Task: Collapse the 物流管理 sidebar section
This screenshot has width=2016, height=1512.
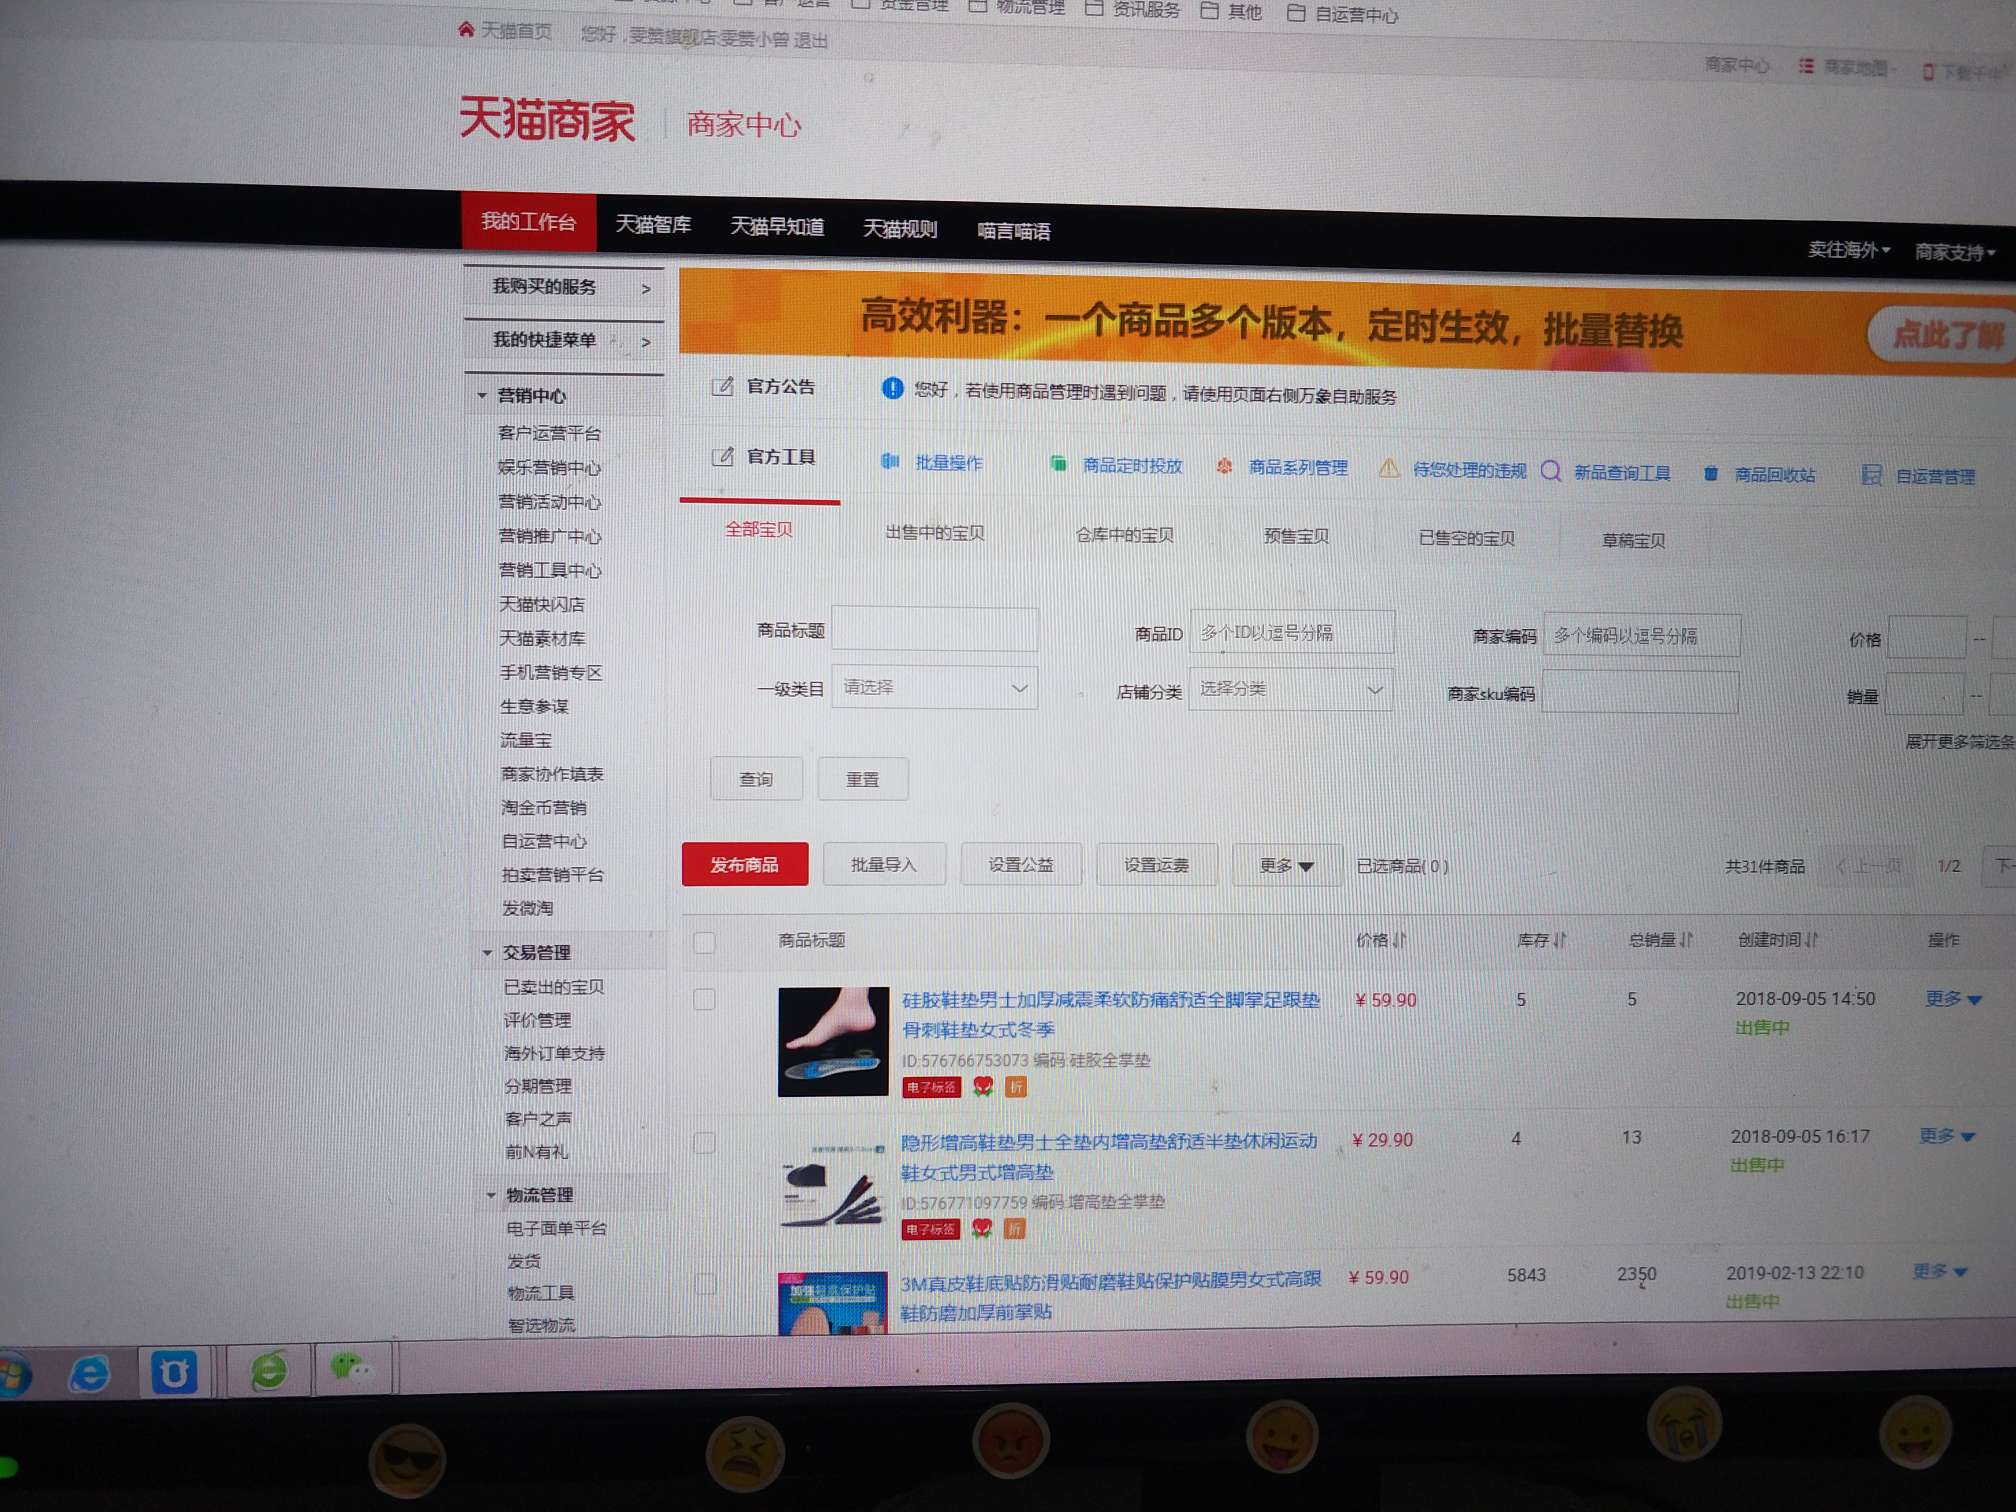Action: [x=491, y=1195]
